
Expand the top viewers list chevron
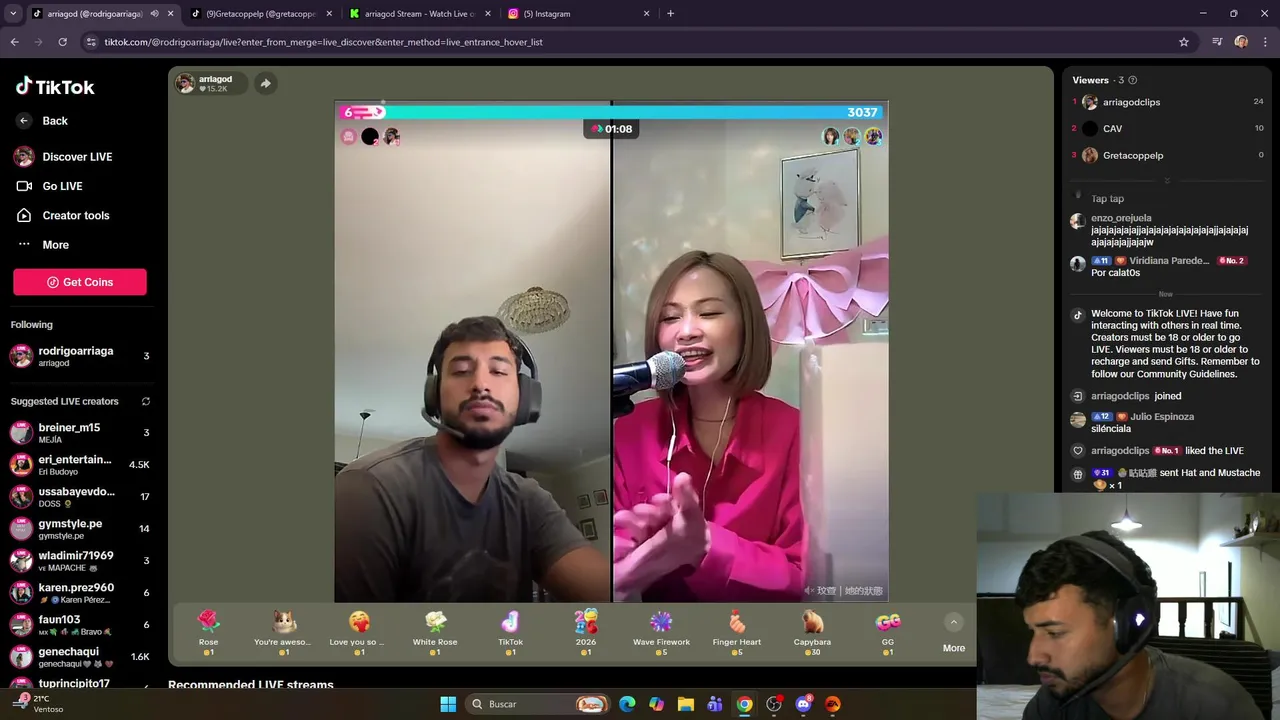point(1167,181)
